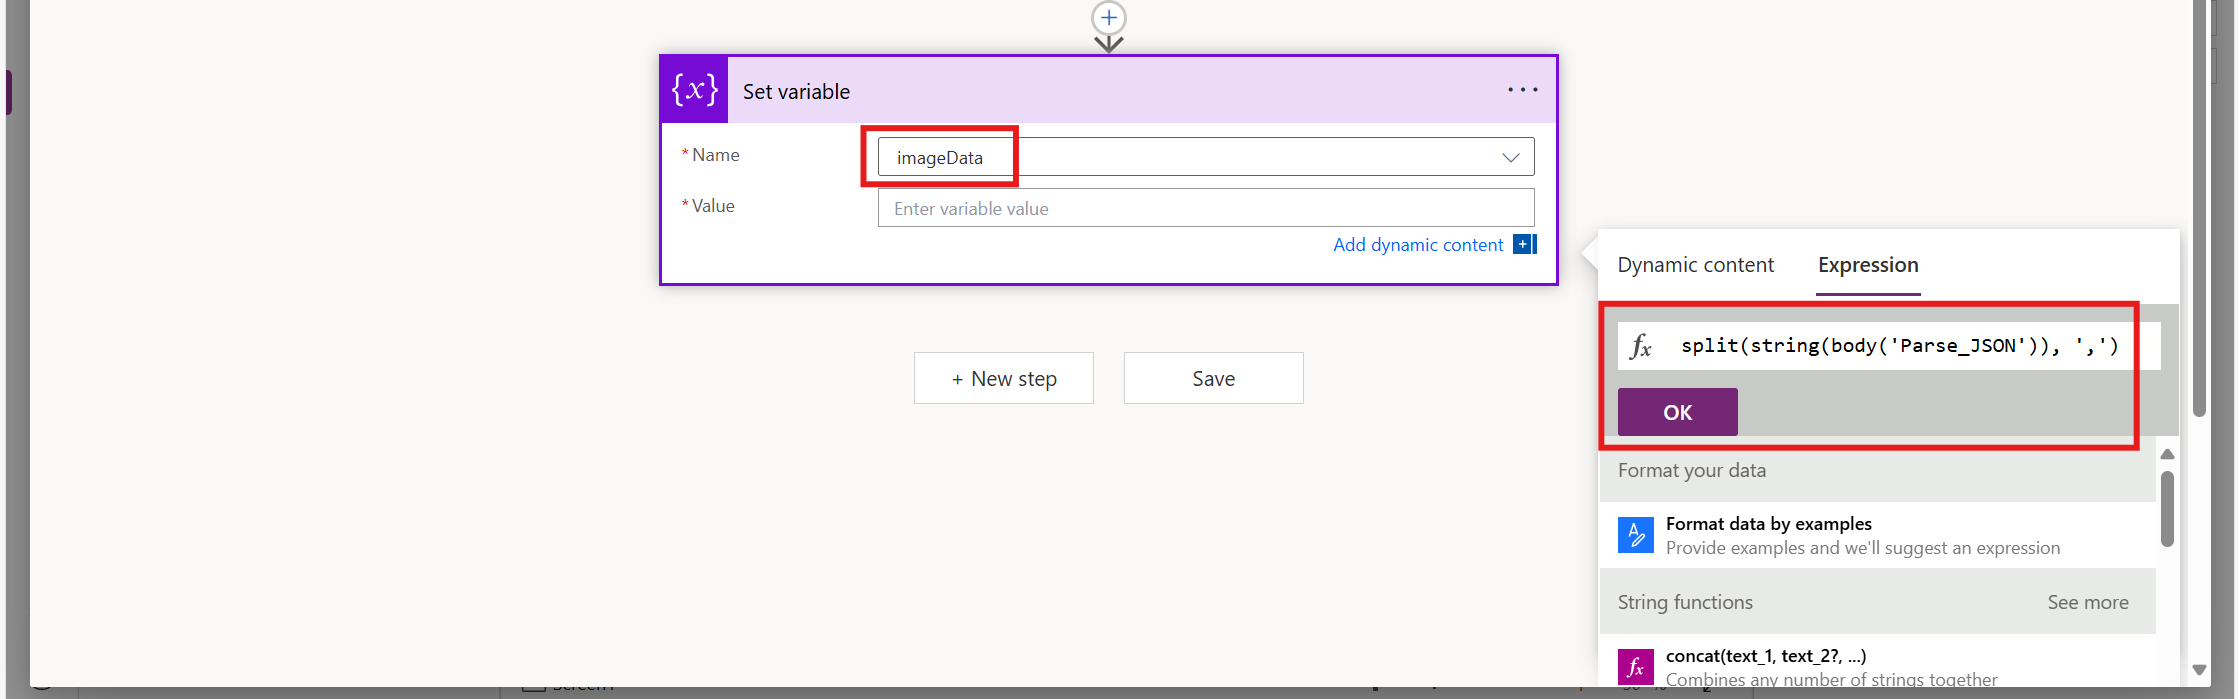Select the Expression tab

1867,265
